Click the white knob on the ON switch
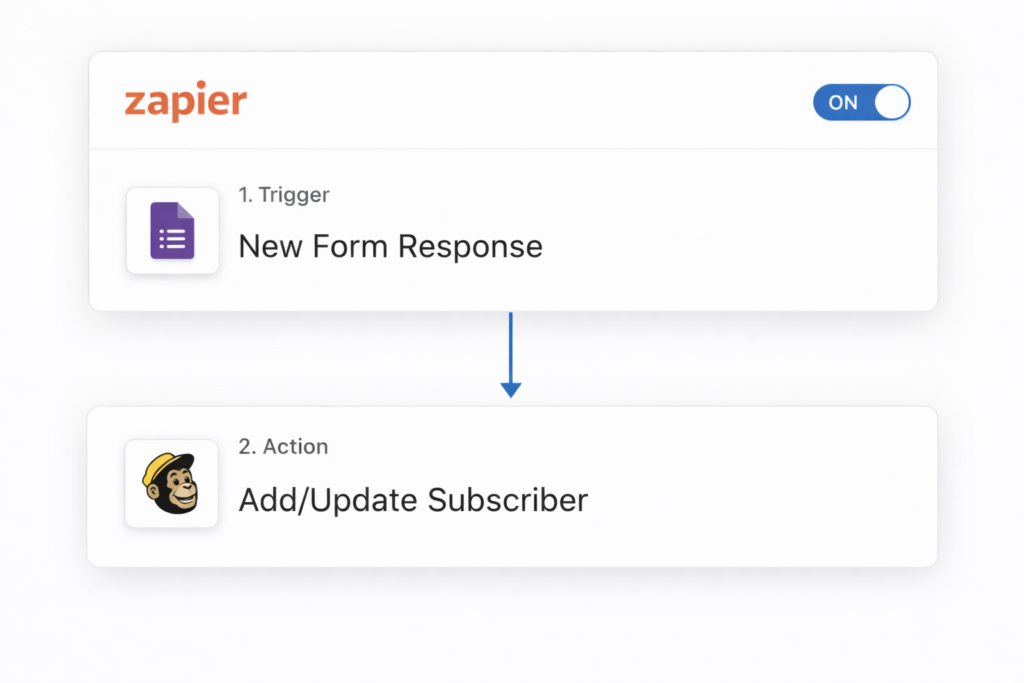Screen dimensions: 1024x683 (891, 102)
